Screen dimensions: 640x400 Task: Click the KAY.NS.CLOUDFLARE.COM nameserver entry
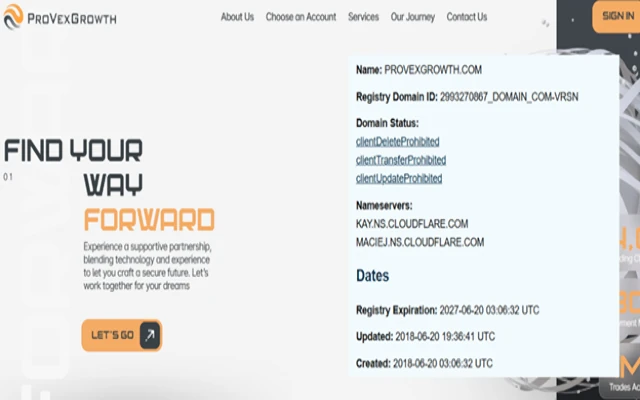click(x=411, y=223)
